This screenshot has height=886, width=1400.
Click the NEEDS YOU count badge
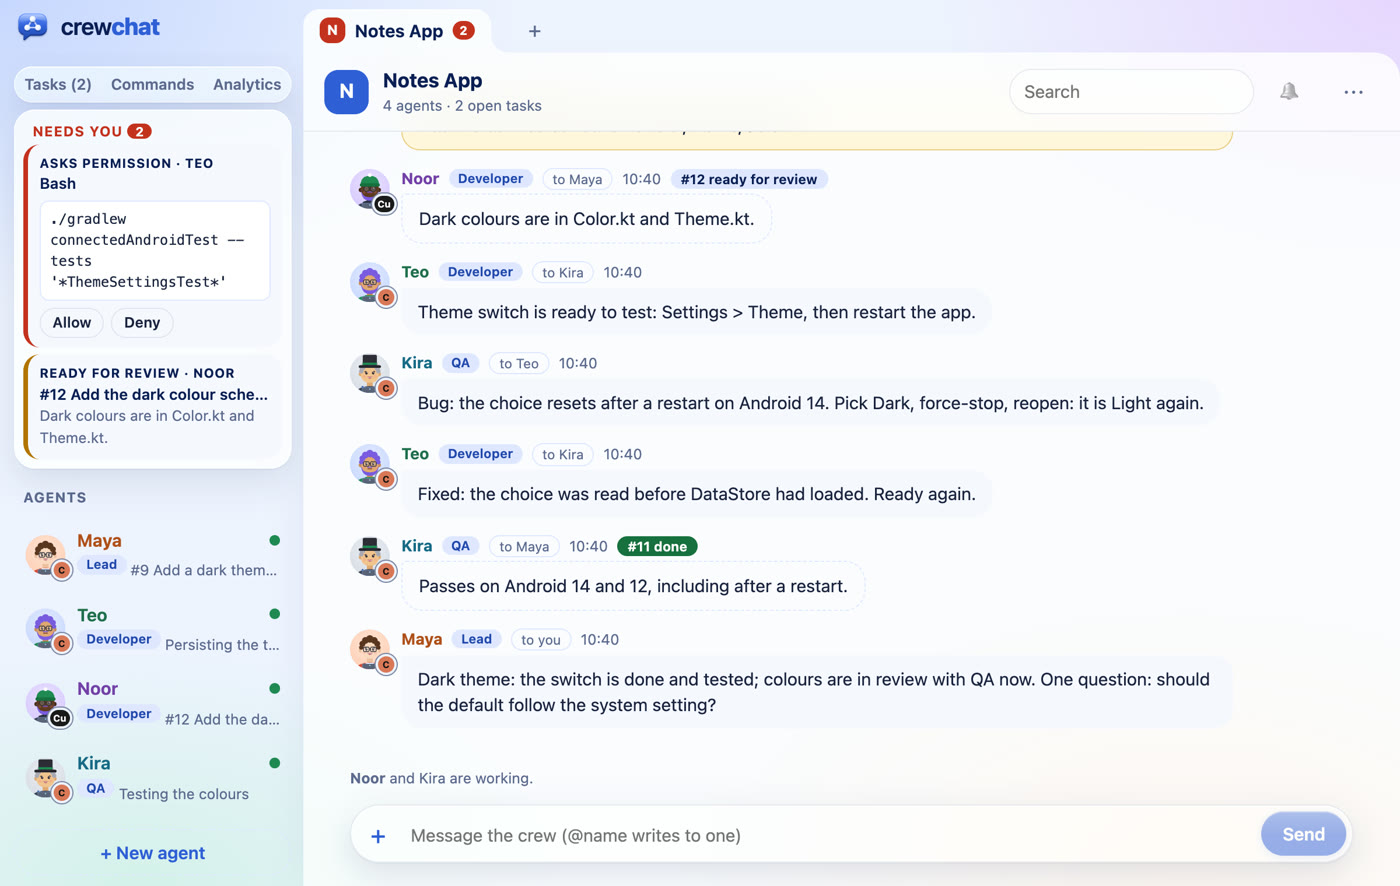pyautogui.click(x=140, y=131)
